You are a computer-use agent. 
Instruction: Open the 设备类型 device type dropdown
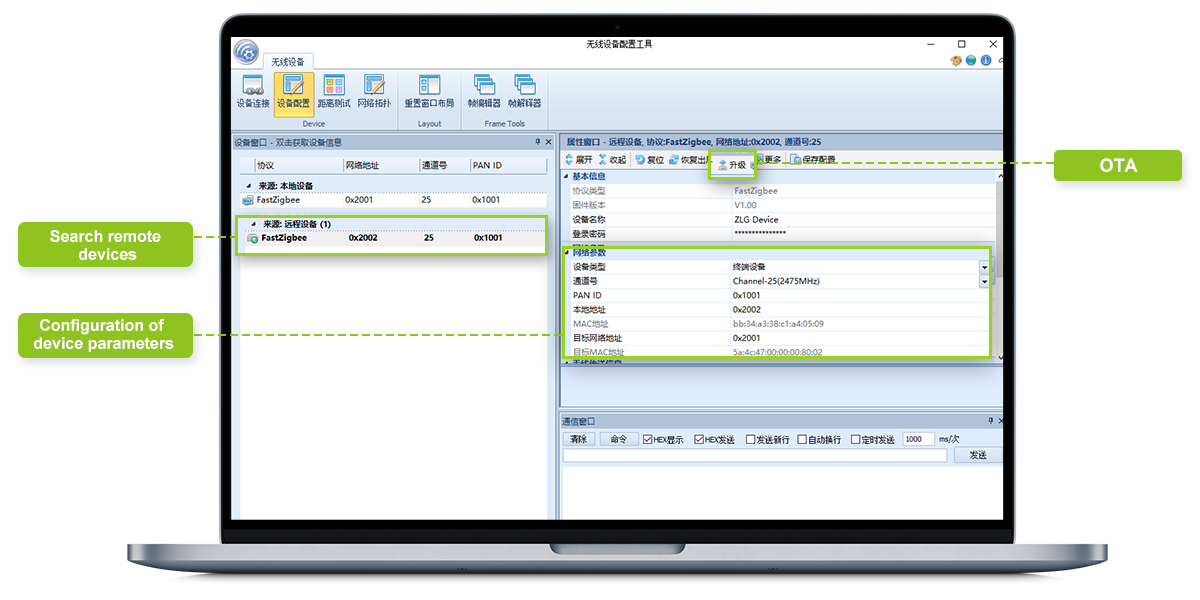[x=983, y=267]
